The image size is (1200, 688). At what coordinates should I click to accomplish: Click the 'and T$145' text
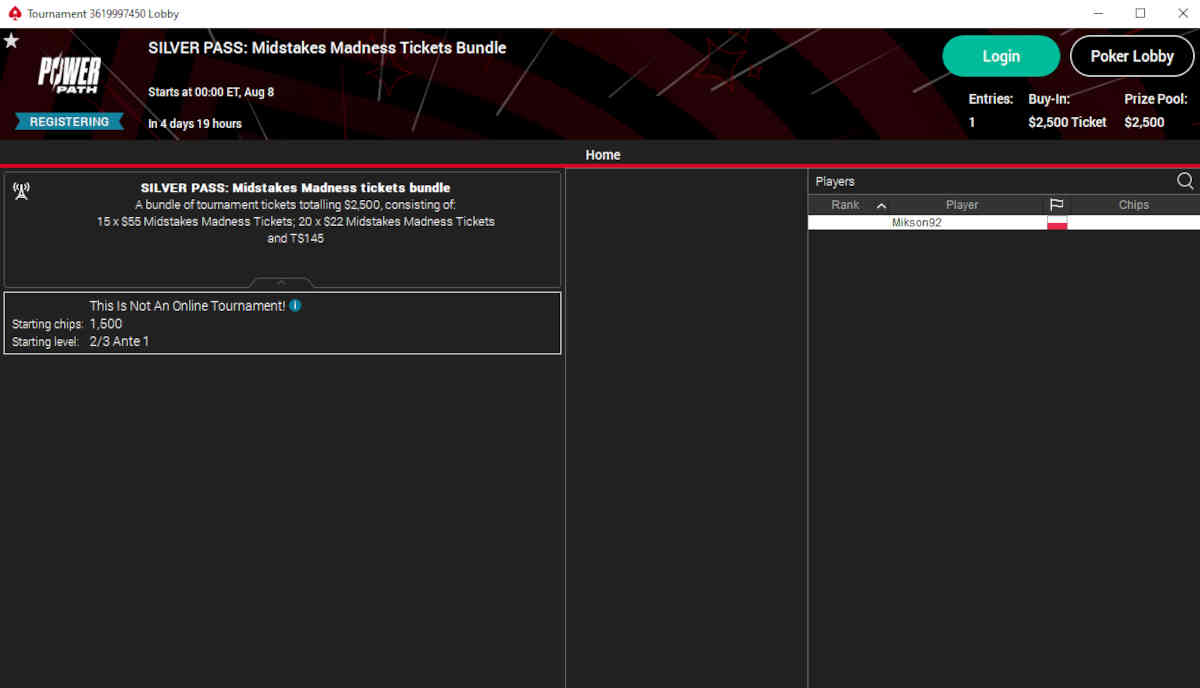point(295,238)
